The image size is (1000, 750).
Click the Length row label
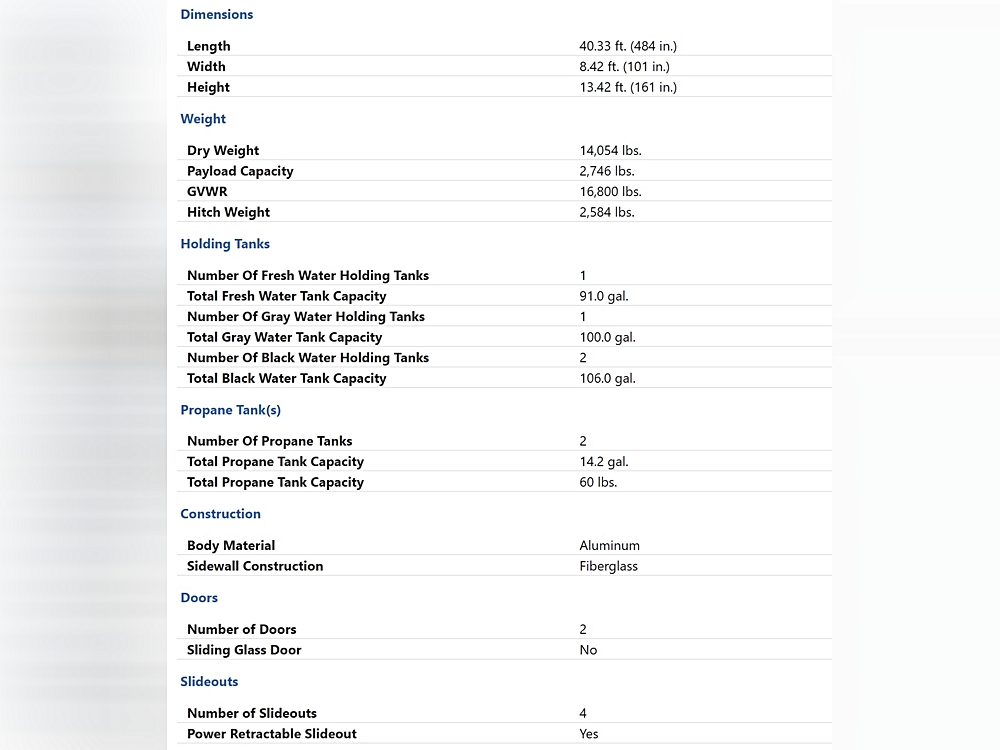pos(208,46)
